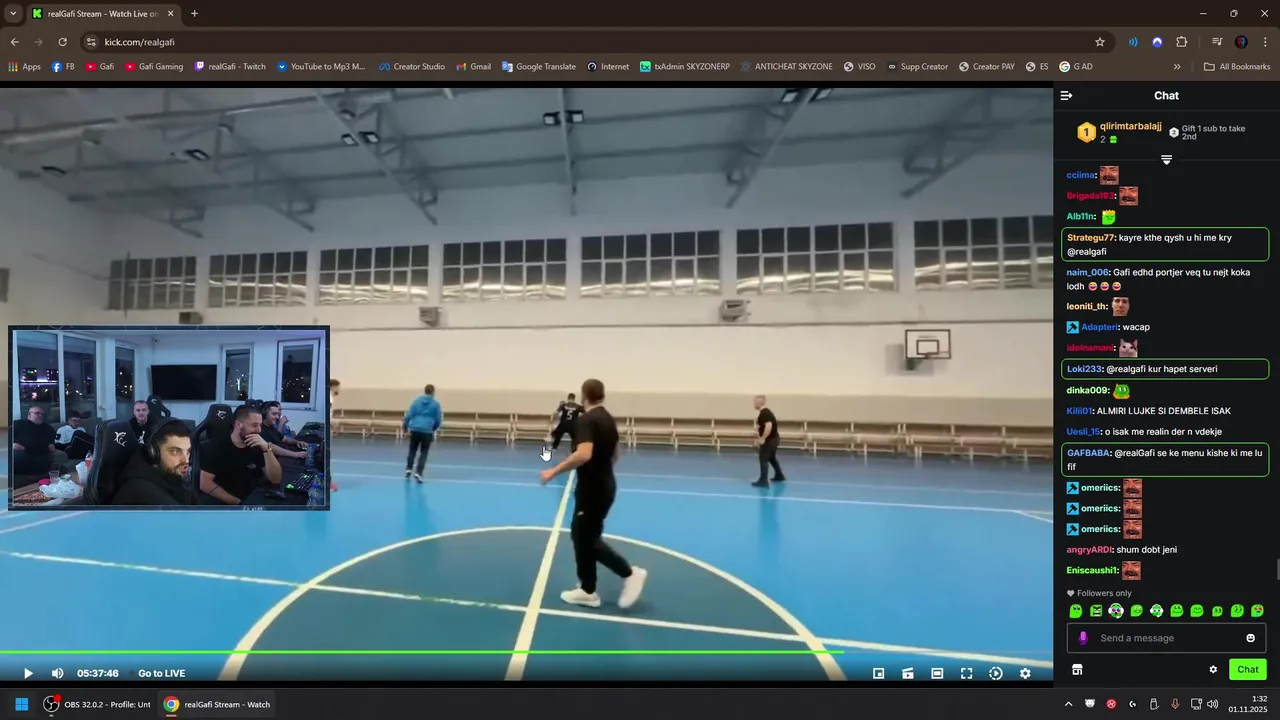Screen dimensions: 1280x720
Task: Open Creator Studio bookmark
Action: 411,67
